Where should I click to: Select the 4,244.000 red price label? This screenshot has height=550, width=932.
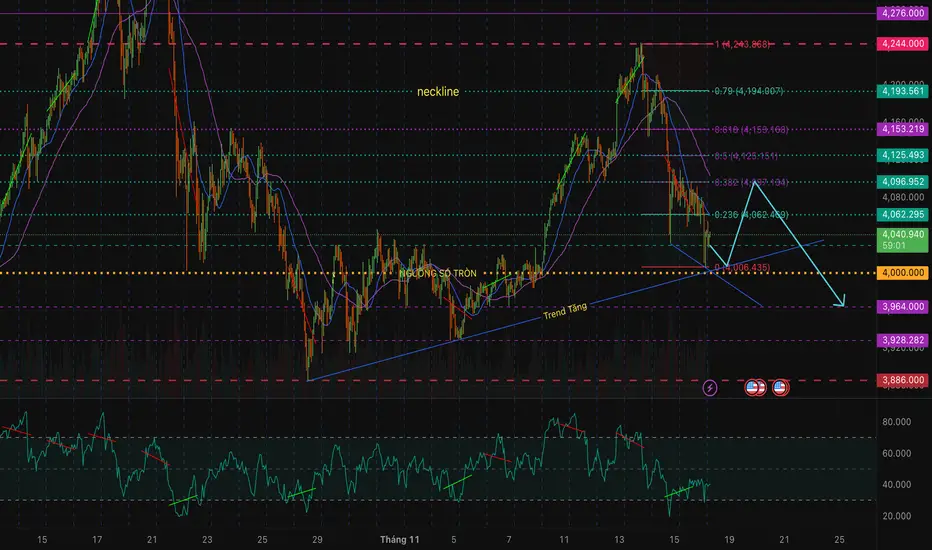coord(902,43)
